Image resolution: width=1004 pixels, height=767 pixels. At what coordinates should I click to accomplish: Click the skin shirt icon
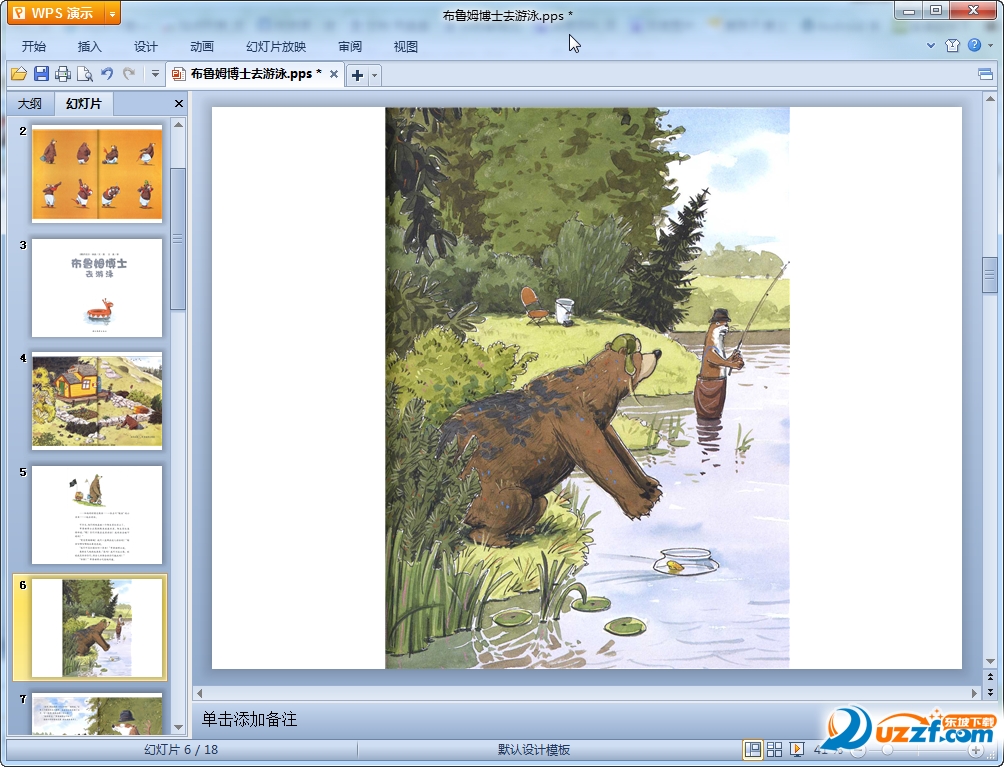pos(952,45)
